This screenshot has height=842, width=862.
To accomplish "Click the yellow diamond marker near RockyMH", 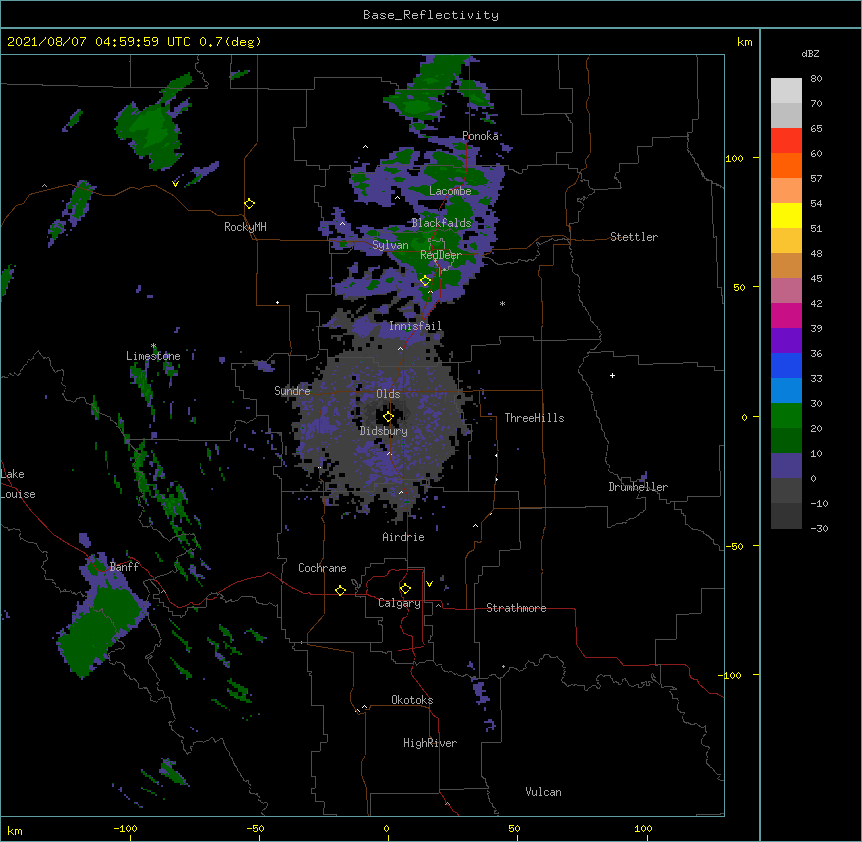I will pos(250,204).
